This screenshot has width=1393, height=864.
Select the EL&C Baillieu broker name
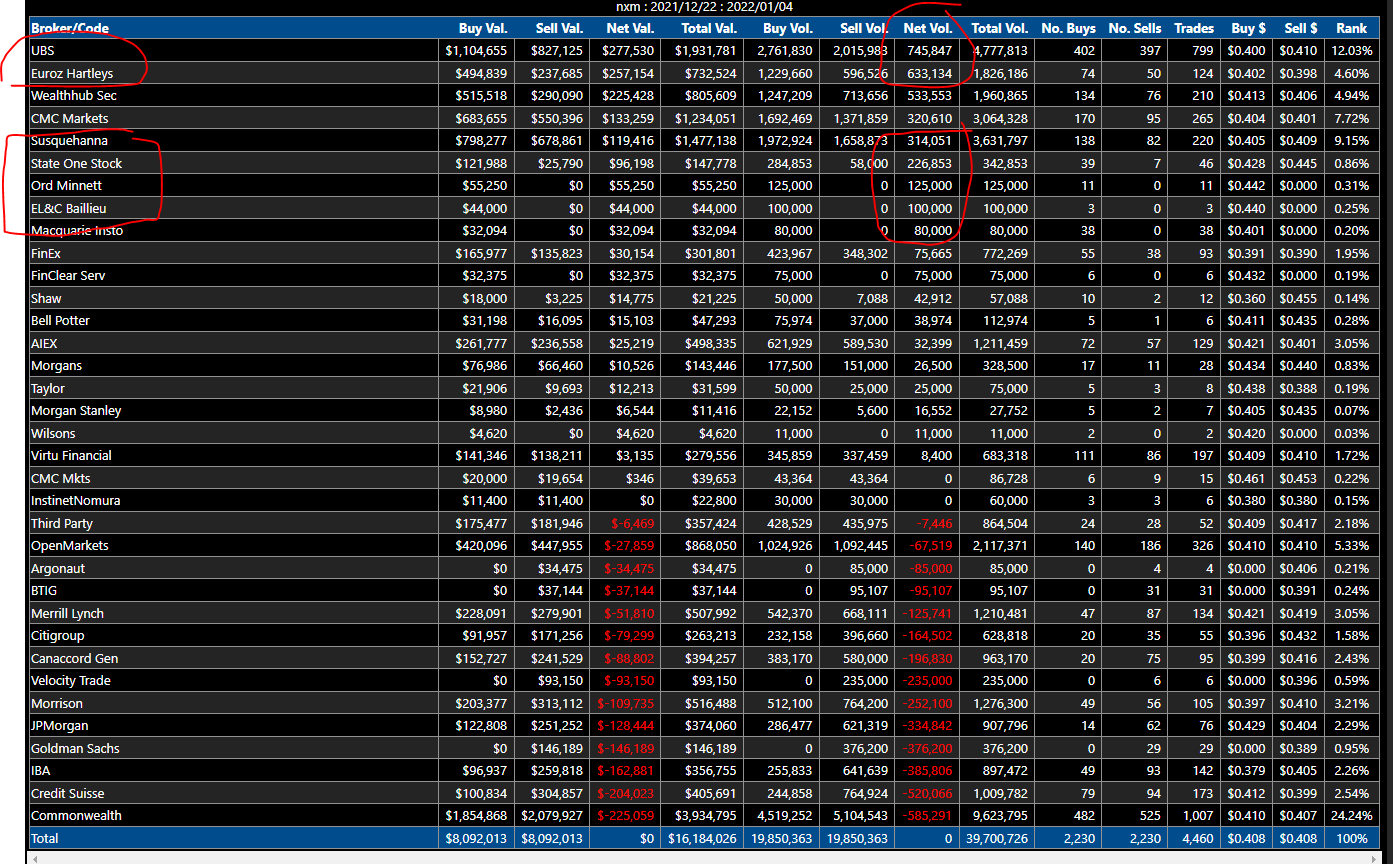(69, 208)
